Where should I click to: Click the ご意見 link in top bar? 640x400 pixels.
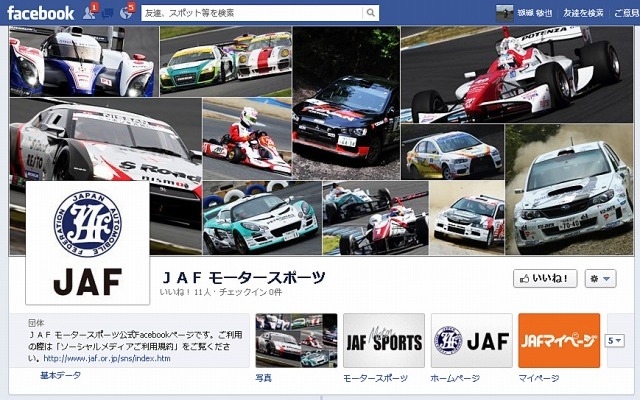point(627,13)
